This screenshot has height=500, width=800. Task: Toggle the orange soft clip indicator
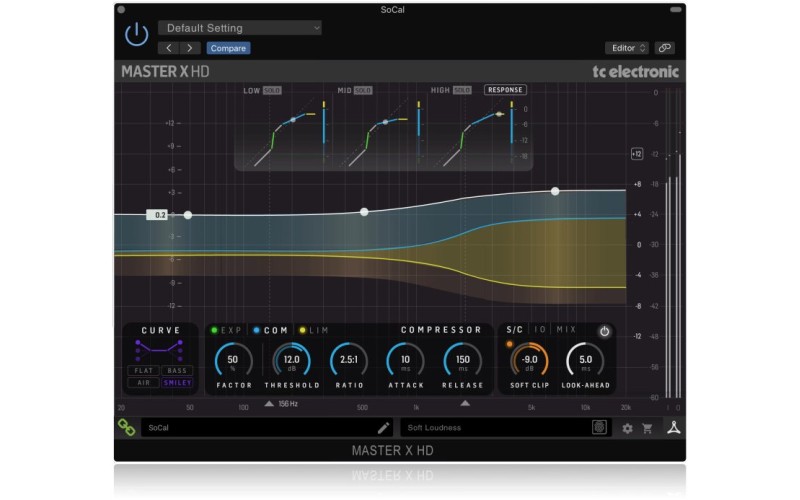(509, 344)
